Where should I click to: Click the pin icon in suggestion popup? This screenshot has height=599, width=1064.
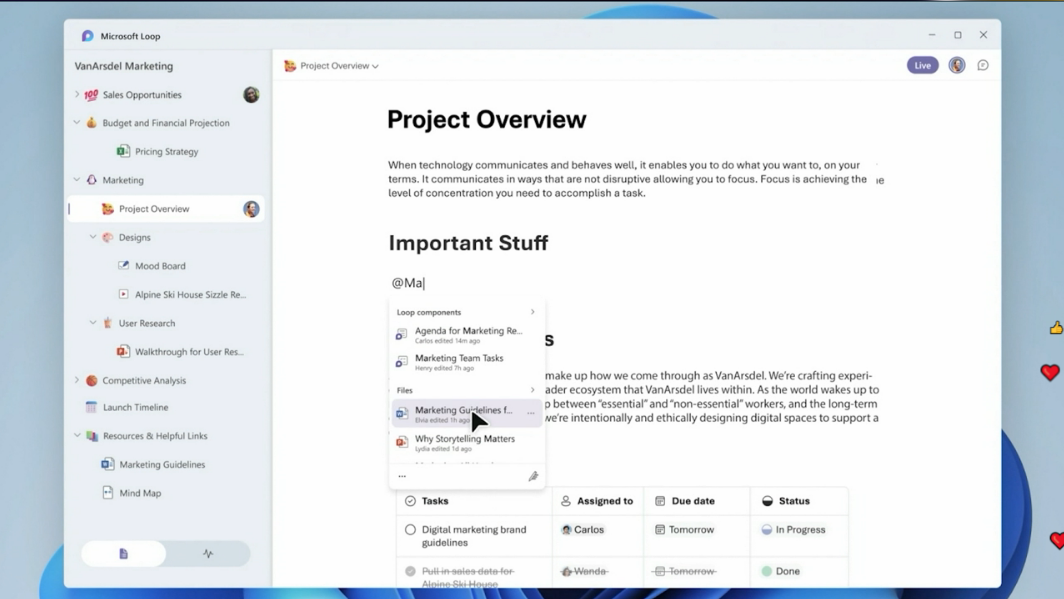tap(533, 476)
